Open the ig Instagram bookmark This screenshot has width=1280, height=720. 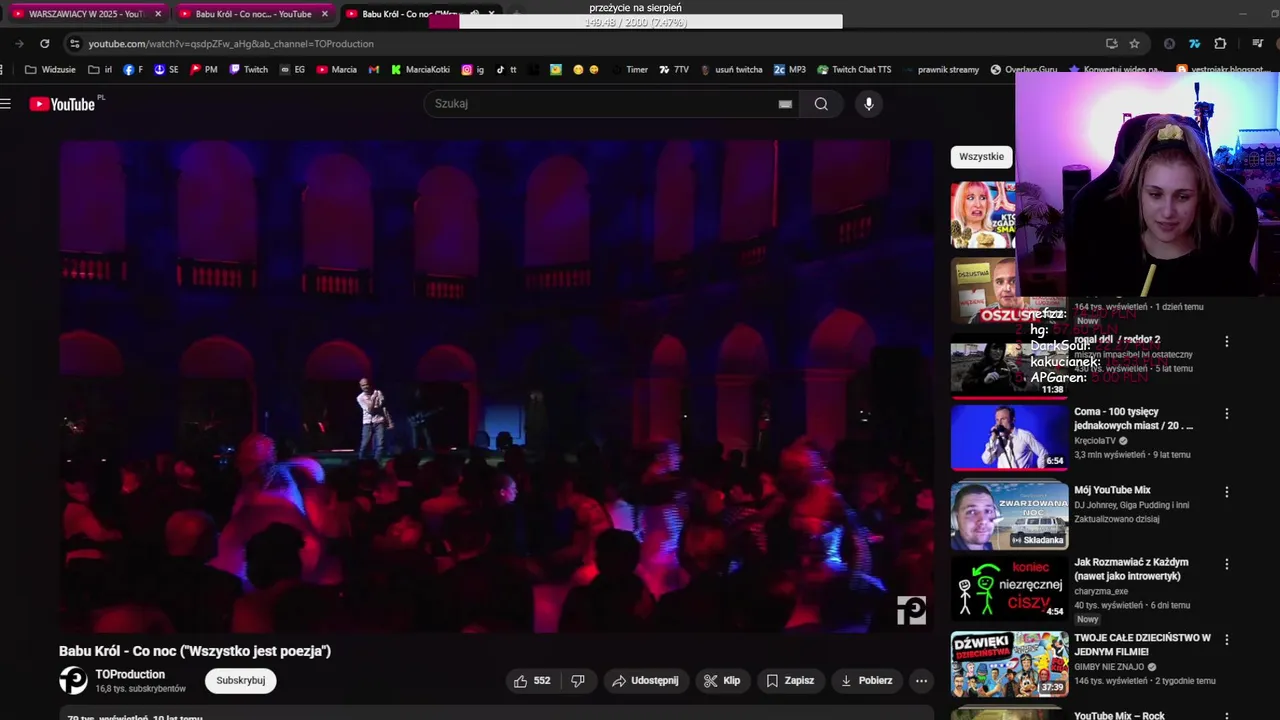[x=473, y=70]
